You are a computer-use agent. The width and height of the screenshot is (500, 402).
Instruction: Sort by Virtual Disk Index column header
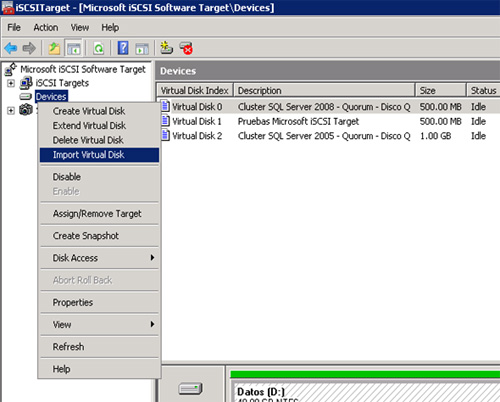(195, 90)
